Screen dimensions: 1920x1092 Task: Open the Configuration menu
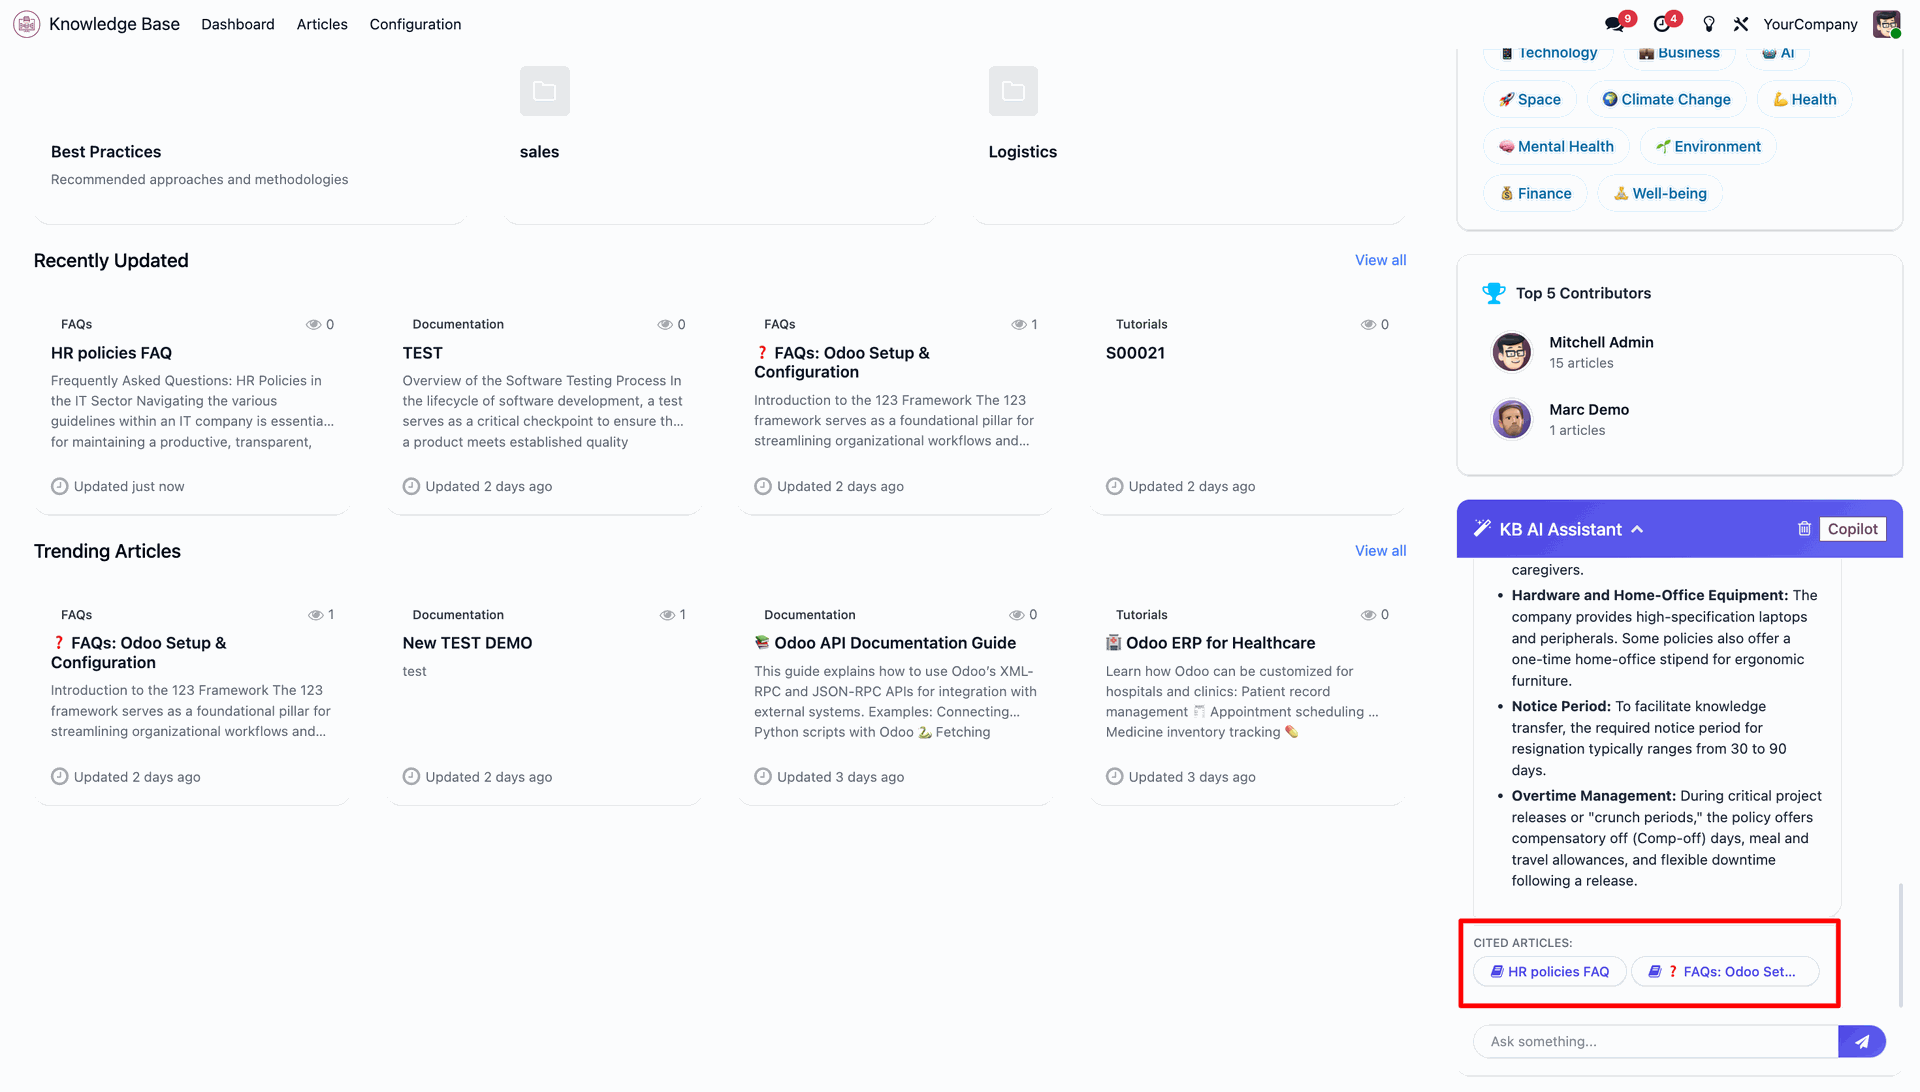coord(415,24)
